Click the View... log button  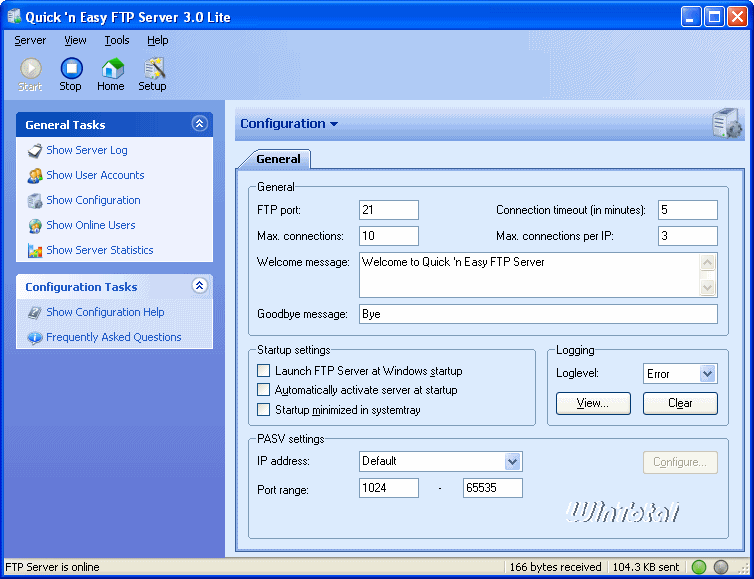click(x=593, y=403)
